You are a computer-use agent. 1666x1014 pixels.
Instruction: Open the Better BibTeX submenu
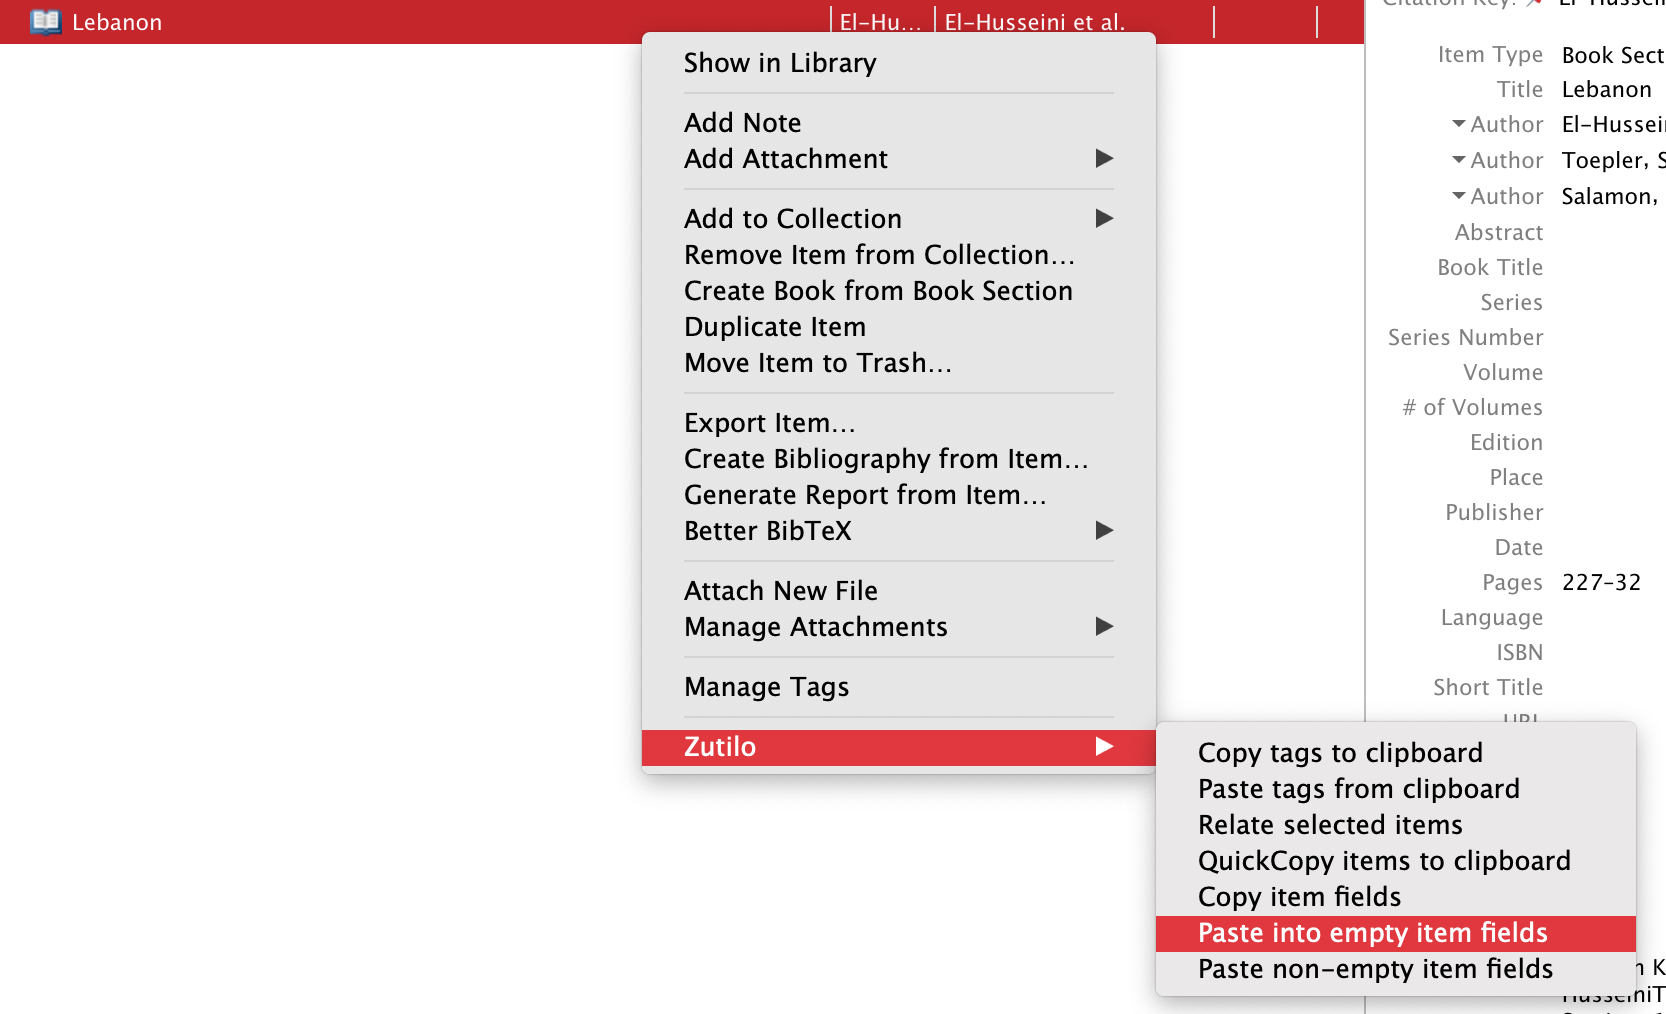coord(1104,531)
